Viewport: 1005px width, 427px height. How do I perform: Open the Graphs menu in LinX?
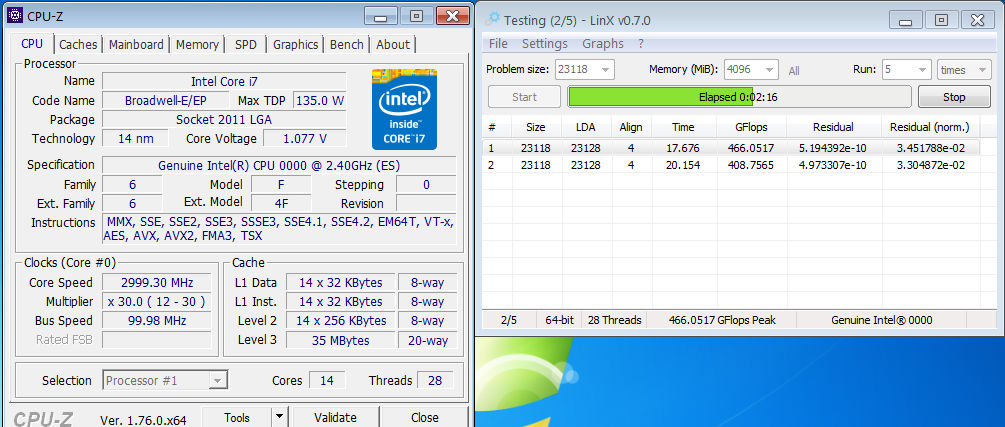point(603,44)
